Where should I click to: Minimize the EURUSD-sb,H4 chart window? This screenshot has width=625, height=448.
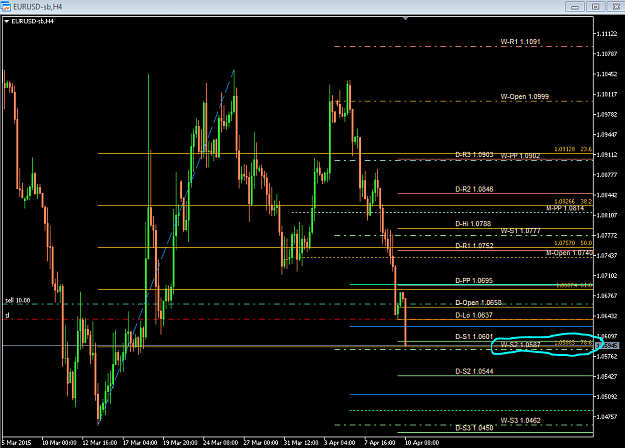(x=575, y=7)
